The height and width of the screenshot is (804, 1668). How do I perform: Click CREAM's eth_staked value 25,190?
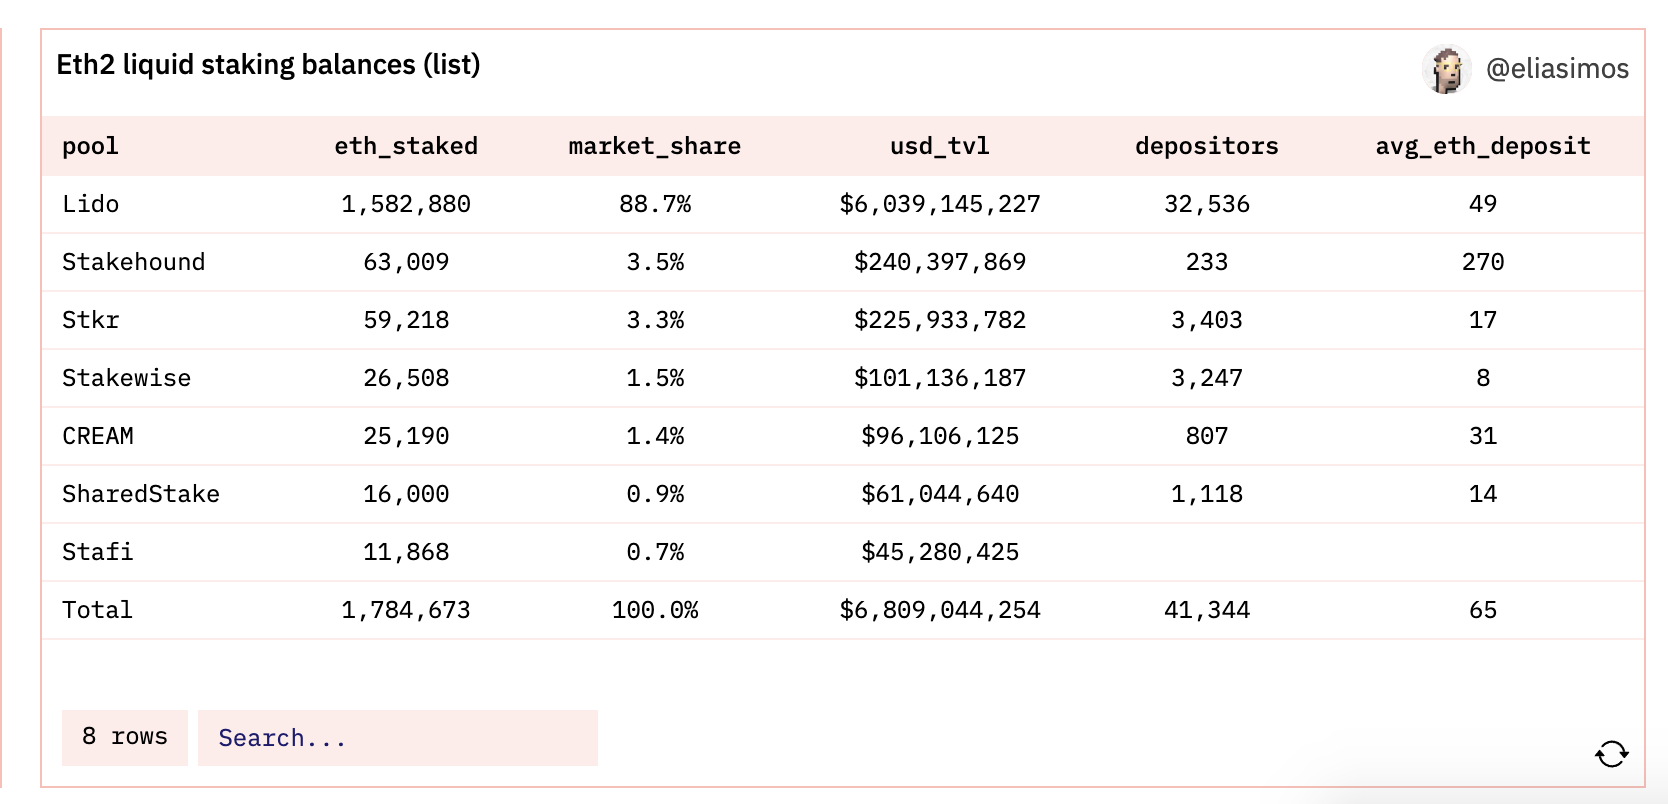[406, 436]
